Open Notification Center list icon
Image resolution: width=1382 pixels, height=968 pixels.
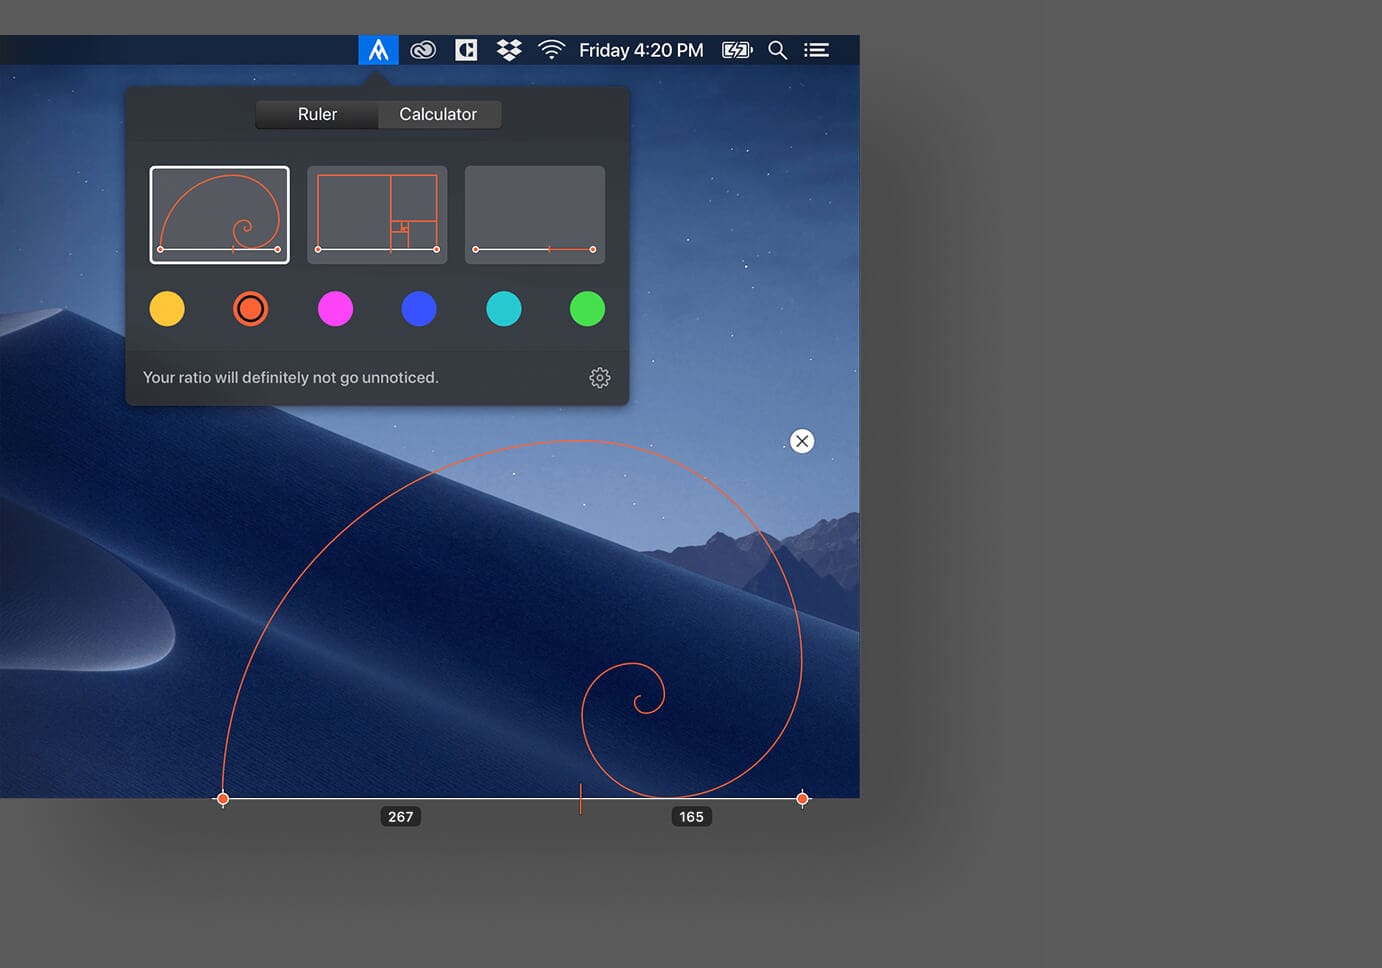coord(817,49)
